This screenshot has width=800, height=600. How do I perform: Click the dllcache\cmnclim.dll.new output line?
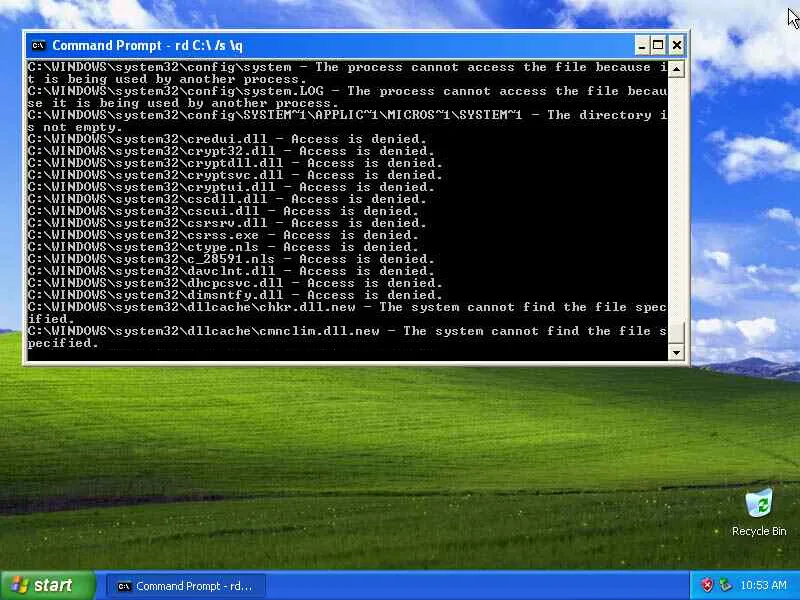coord(347,337)
